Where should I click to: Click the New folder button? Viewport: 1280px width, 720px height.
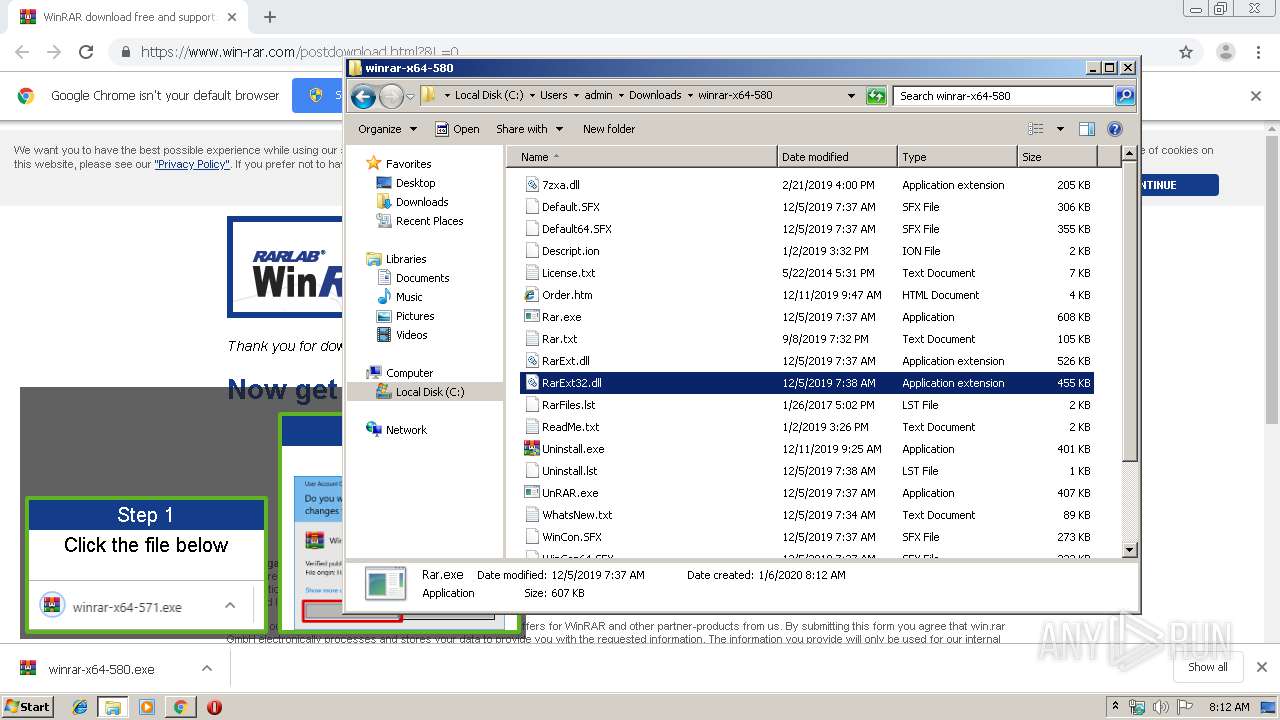pos(609,129)
